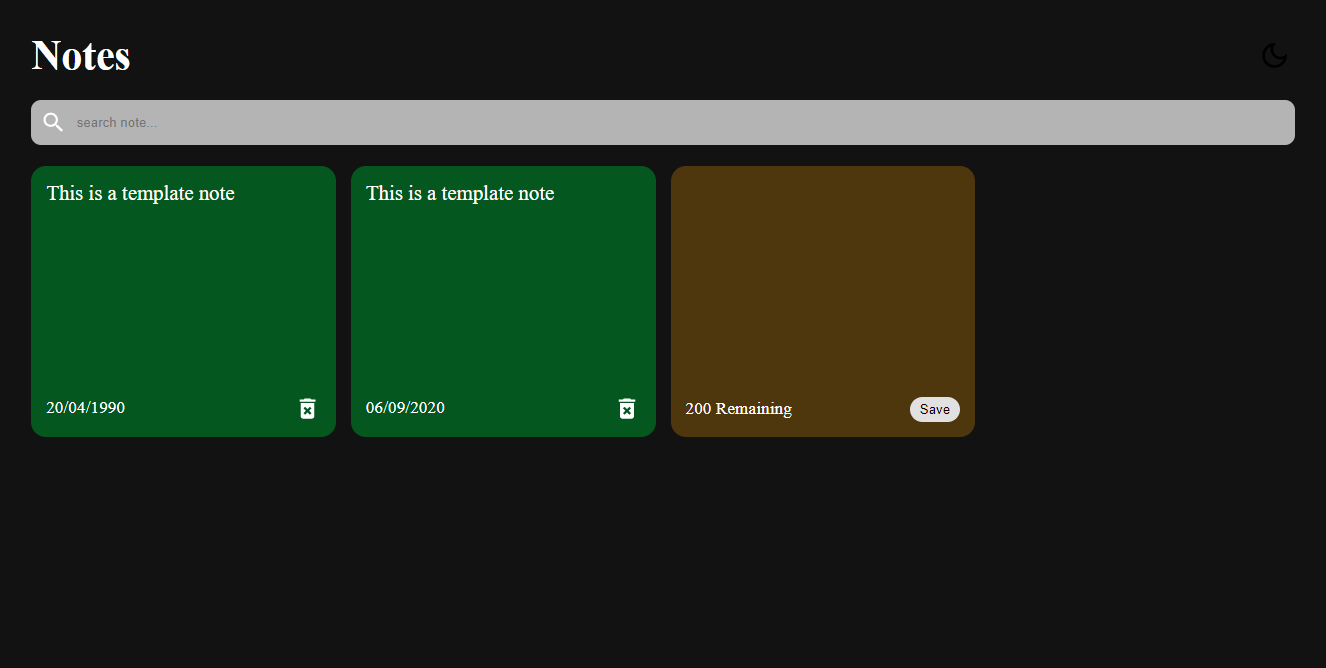
Task: Click the template note text dated 06/09/2020
Action: coord(460,193)
